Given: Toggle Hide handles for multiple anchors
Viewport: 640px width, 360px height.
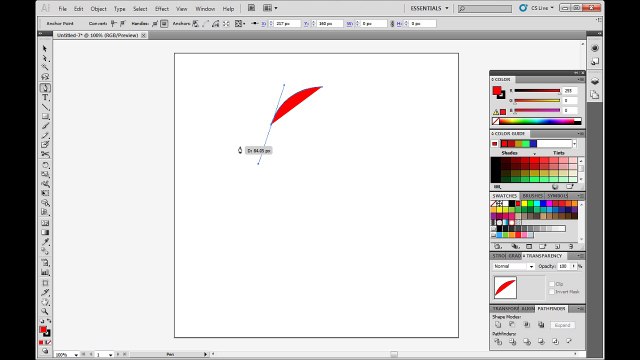Looking at the screenshot, I should [164, 24].
